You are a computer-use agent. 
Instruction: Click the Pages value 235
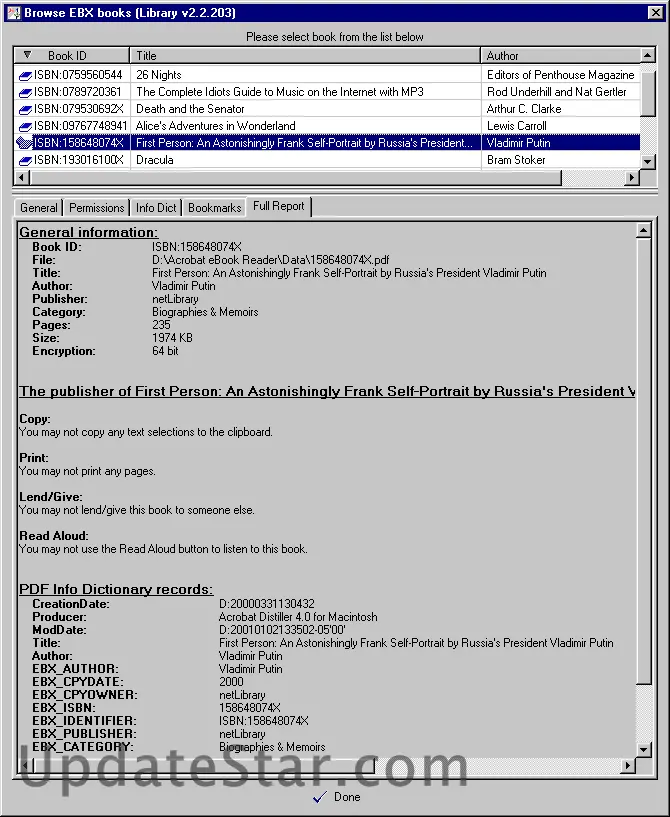click(161, 325)
